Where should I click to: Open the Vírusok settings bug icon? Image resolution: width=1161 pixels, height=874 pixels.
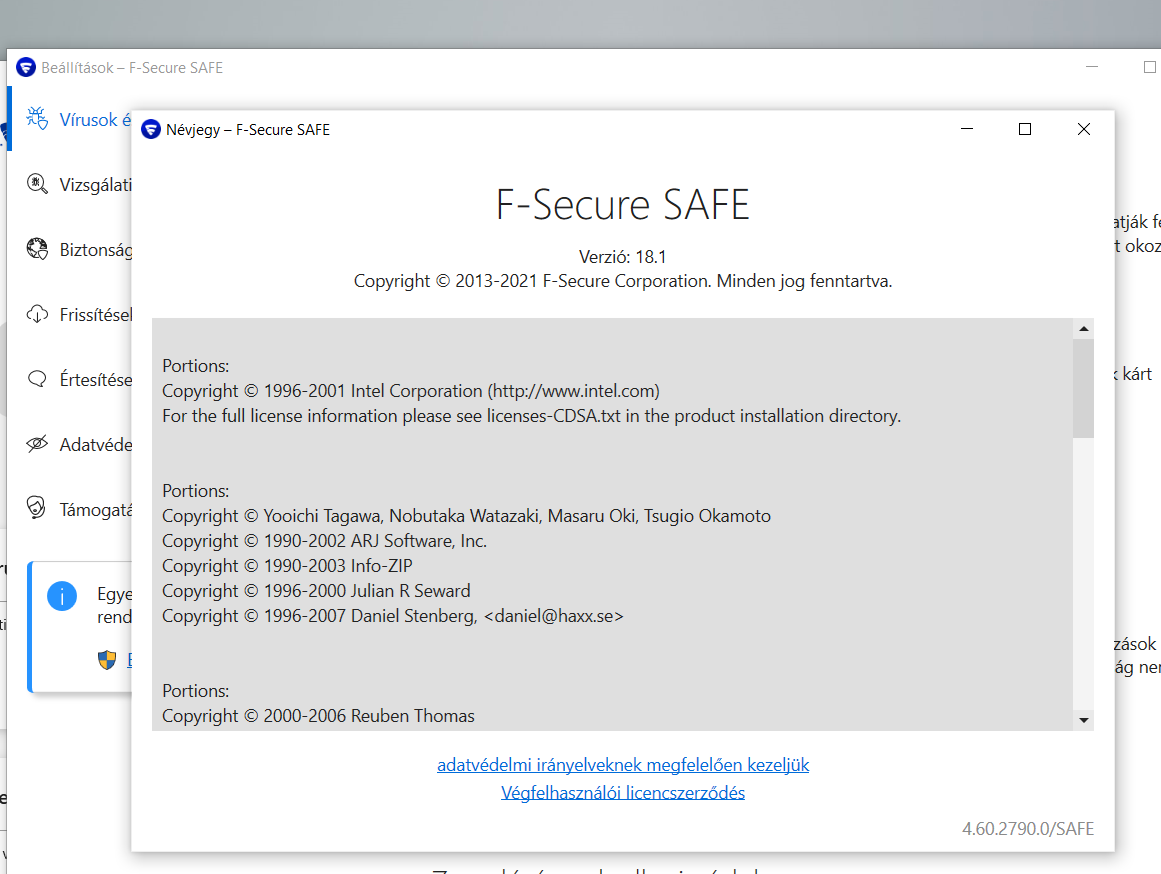pos(37,118)
